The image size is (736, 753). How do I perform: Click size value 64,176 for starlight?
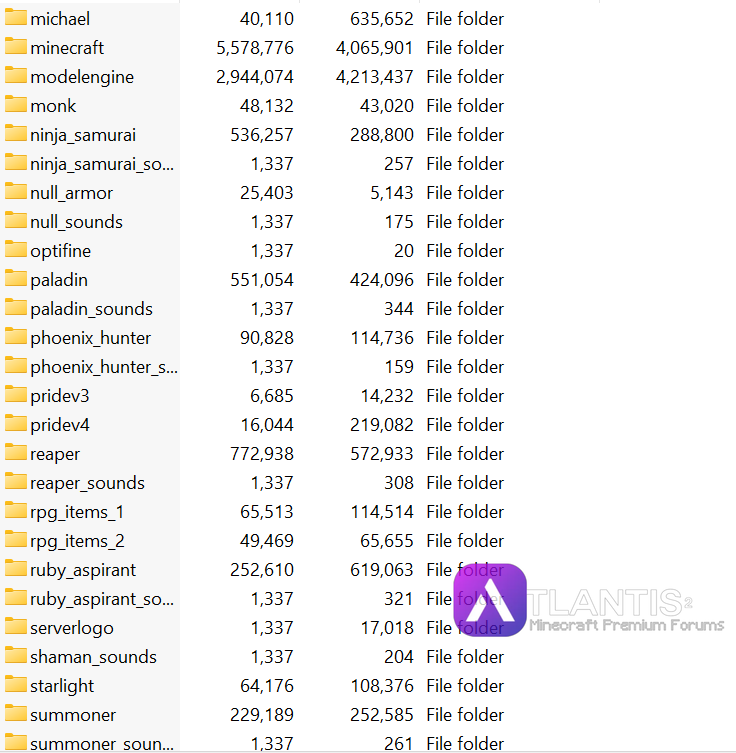click(x=266, y=686)
